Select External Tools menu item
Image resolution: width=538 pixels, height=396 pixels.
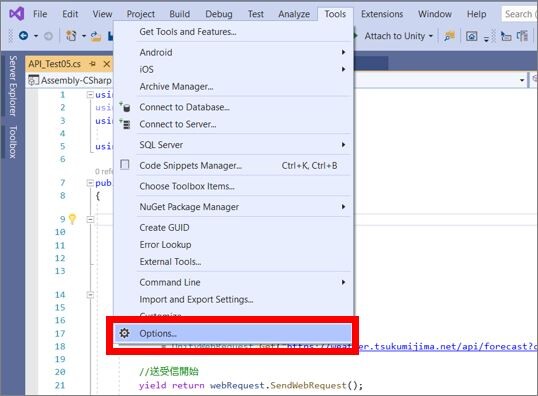[233, 262]
